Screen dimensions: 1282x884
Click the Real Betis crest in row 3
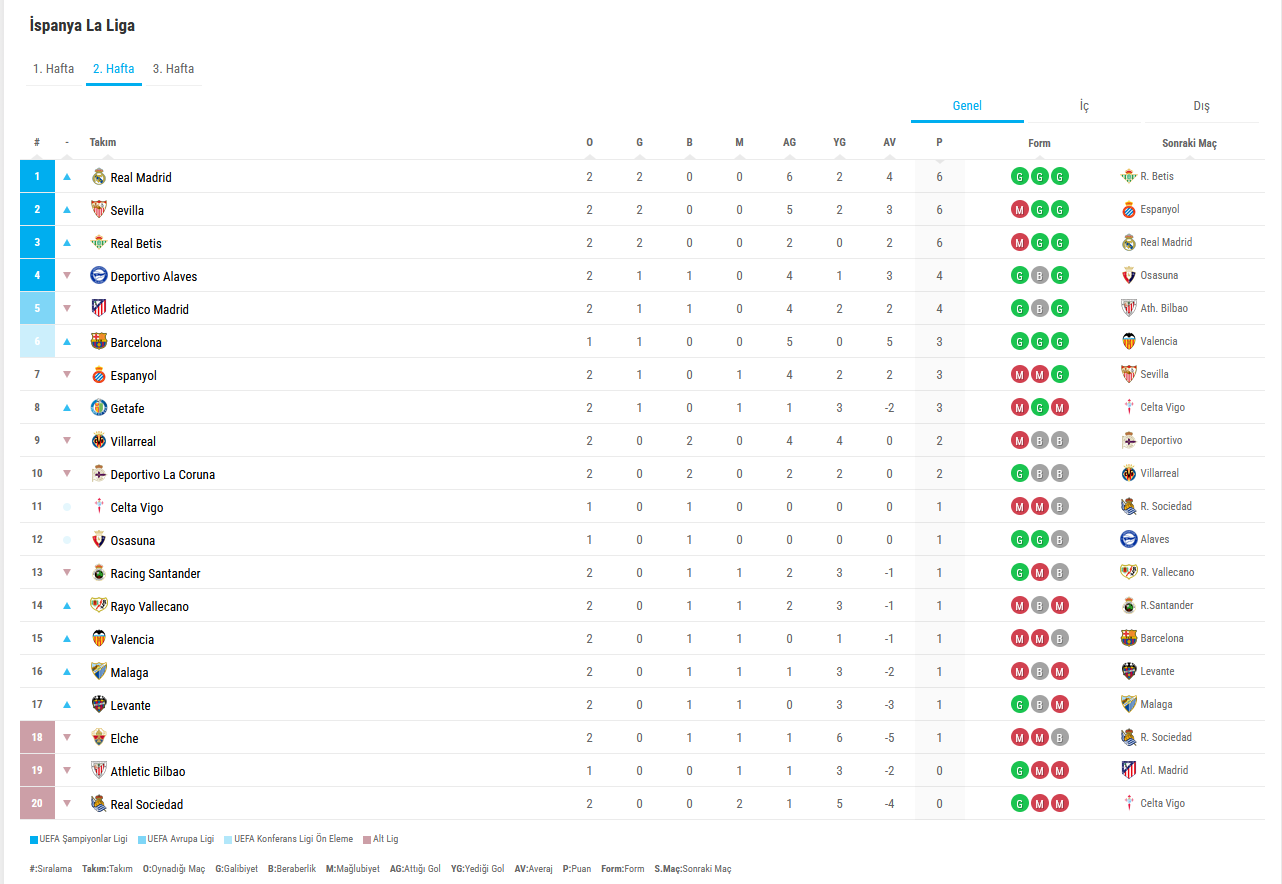tap(98, 243)
